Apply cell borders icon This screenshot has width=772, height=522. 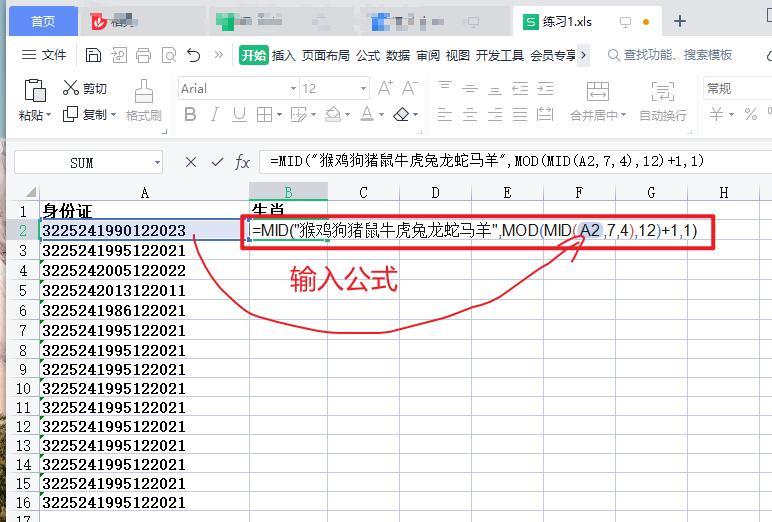(264, 115)
